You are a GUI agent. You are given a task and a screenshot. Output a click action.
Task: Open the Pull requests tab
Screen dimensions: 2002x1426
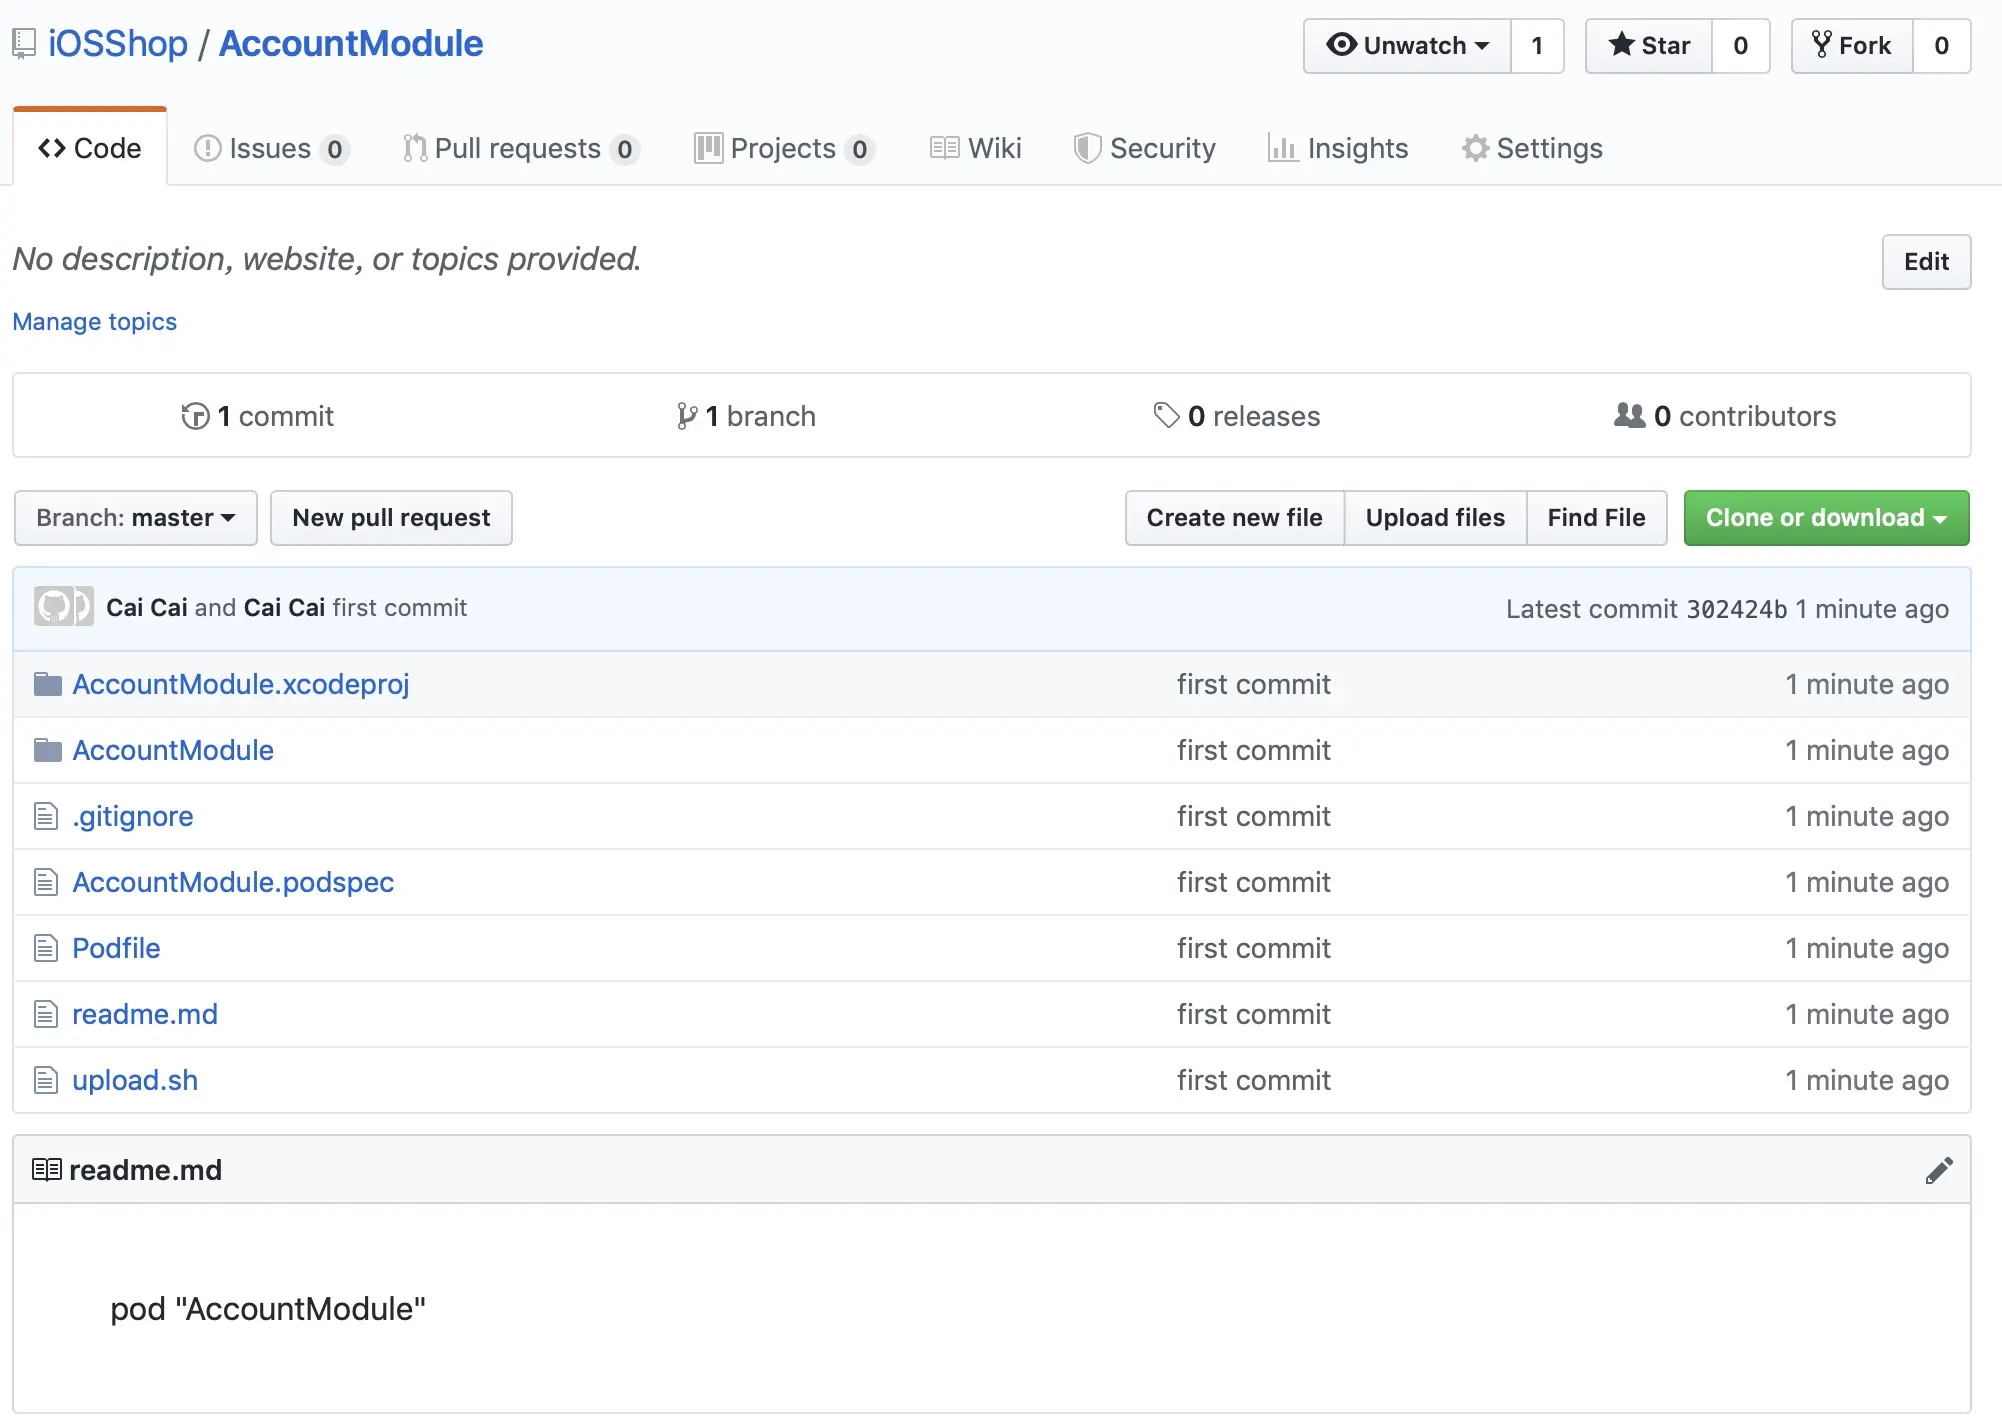coord(520,148)
